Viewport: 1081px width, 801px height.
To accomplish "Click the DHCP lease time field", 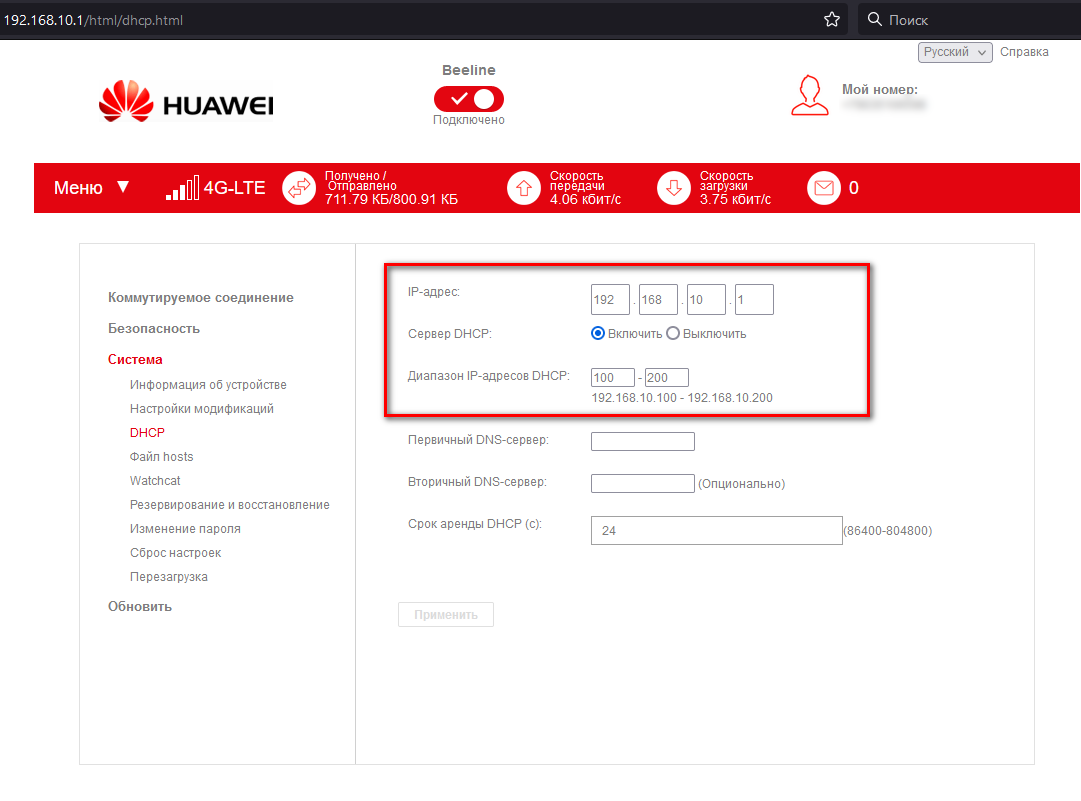I will pos(716,531).
